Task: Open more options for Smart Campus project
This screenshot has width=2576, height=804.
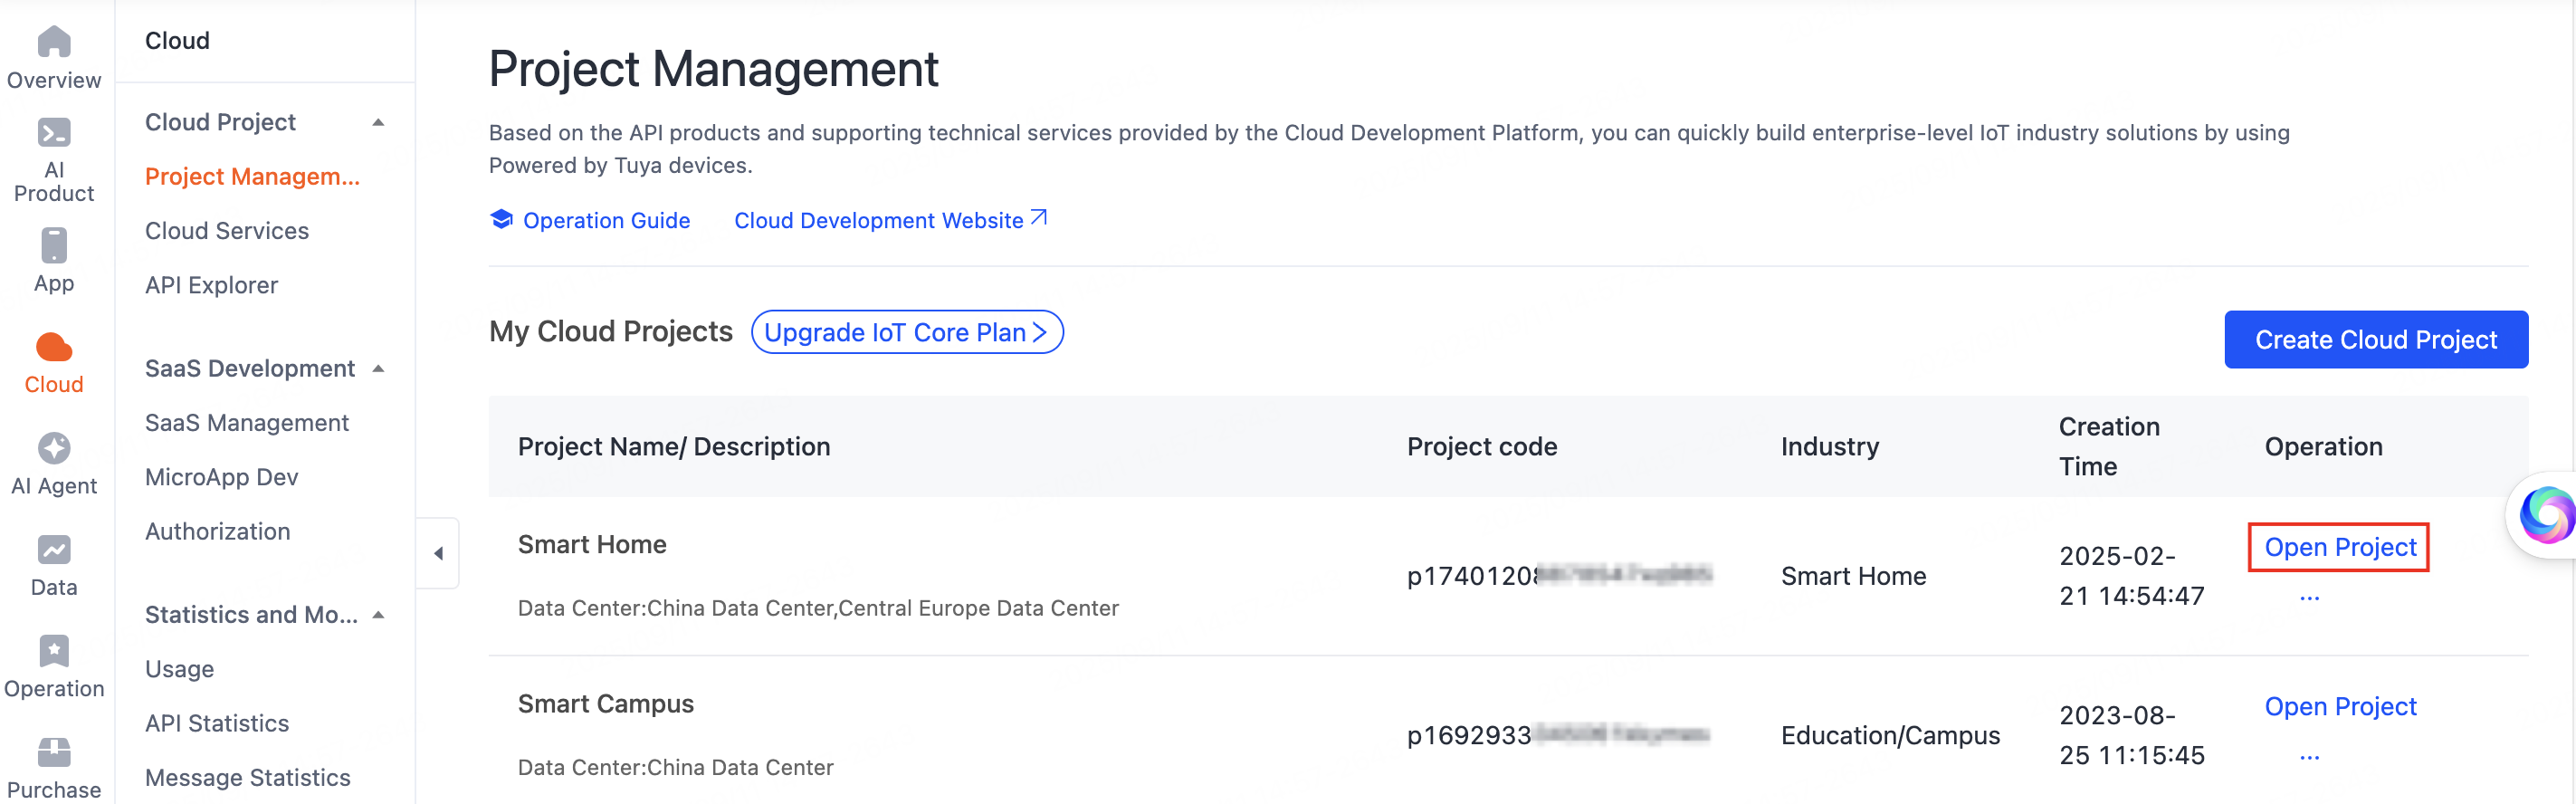Action: [2309, 758]
